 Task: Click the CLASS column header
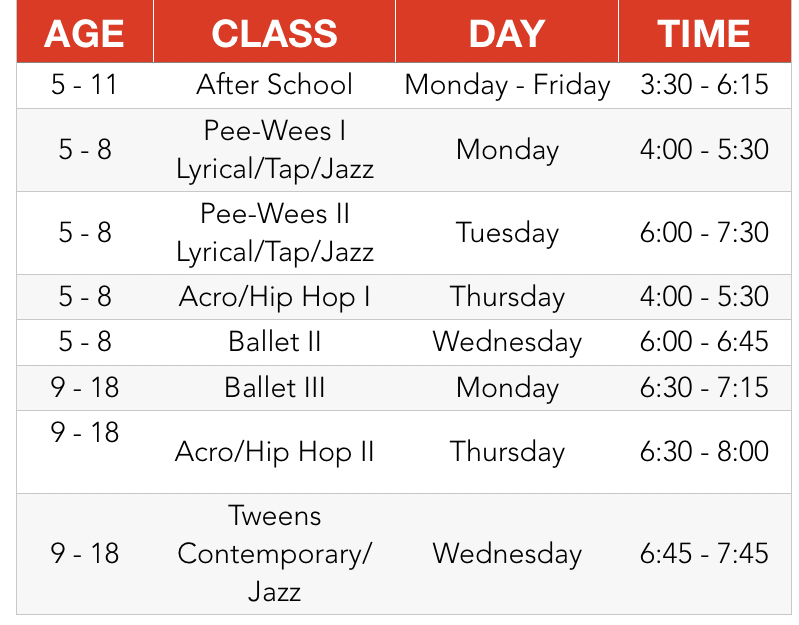(x=274, y=34)
